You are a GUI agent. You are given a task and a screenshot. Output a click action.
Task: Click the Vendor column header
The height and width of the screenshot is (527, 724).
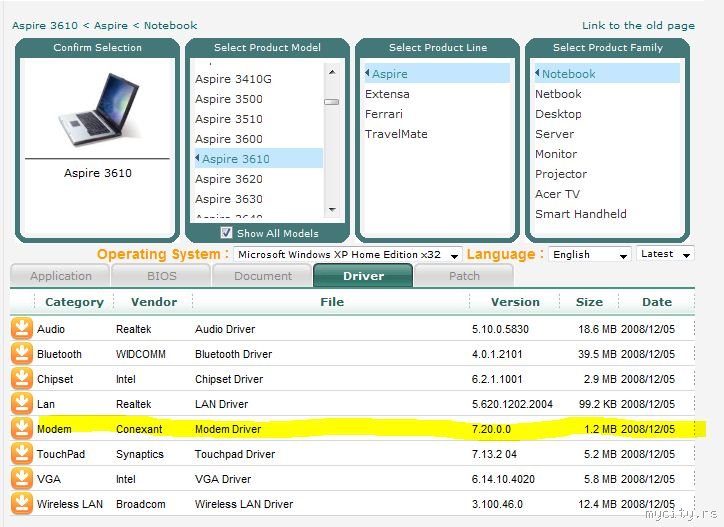pos(154,302)
